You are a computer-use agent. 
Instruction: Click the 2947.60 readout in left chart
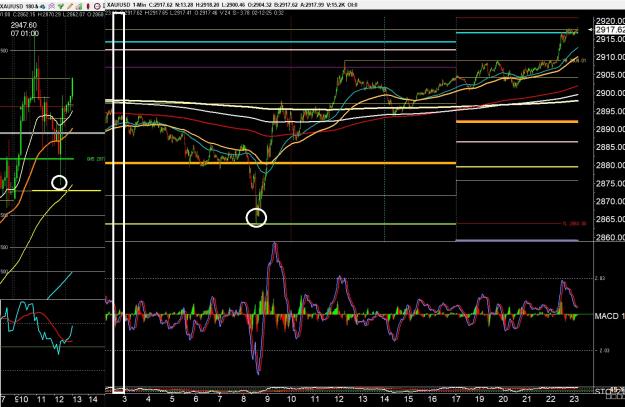point(24,25)
